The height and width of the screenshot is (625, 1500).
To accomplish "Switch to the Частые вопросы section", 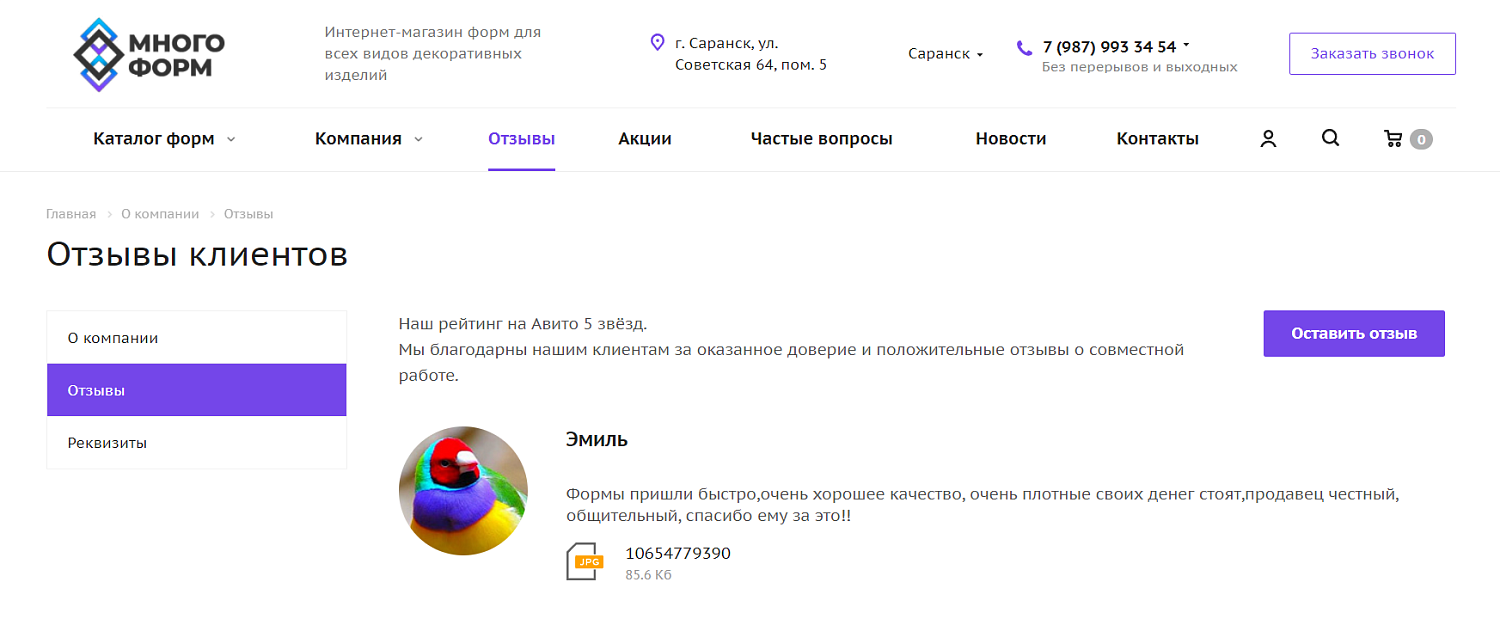I will pos(822,138).
